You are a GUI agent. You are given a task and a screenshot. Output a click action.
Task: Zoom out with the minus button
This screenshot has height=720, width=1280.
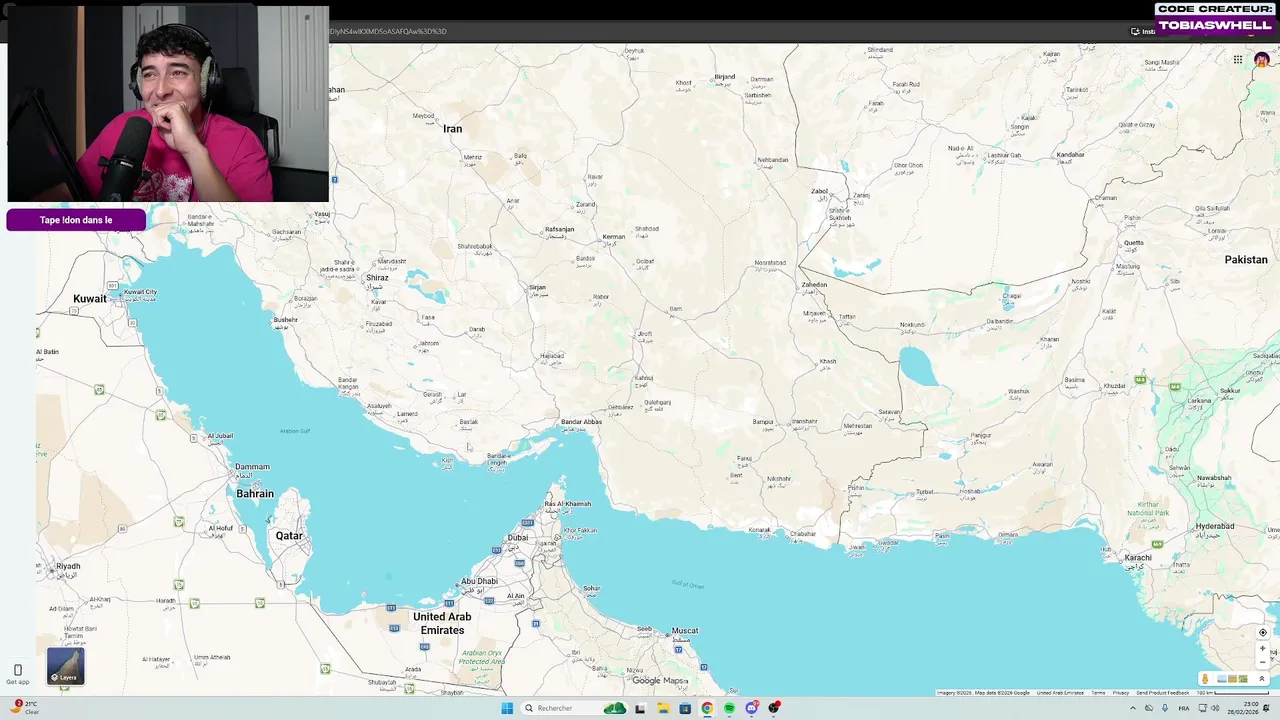pos(1262,662)
